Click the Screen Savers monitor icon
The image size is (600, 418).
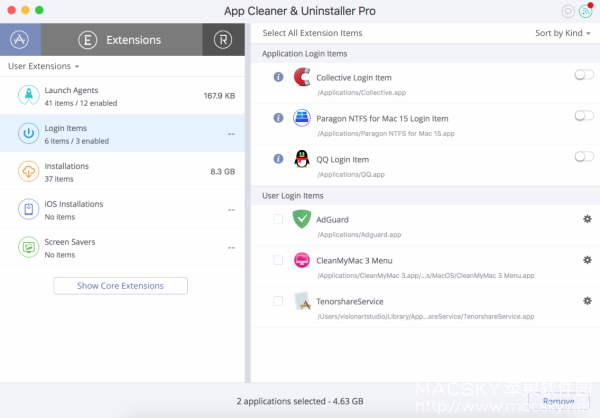pos(29,247)
